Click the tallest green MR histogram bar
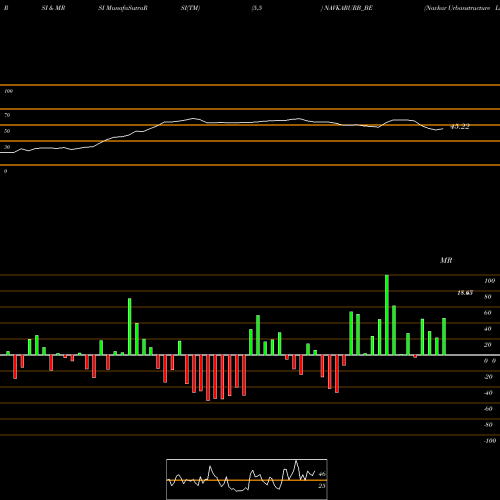The width and height of the screenshot is (500, 500). (x=387, y=315)
